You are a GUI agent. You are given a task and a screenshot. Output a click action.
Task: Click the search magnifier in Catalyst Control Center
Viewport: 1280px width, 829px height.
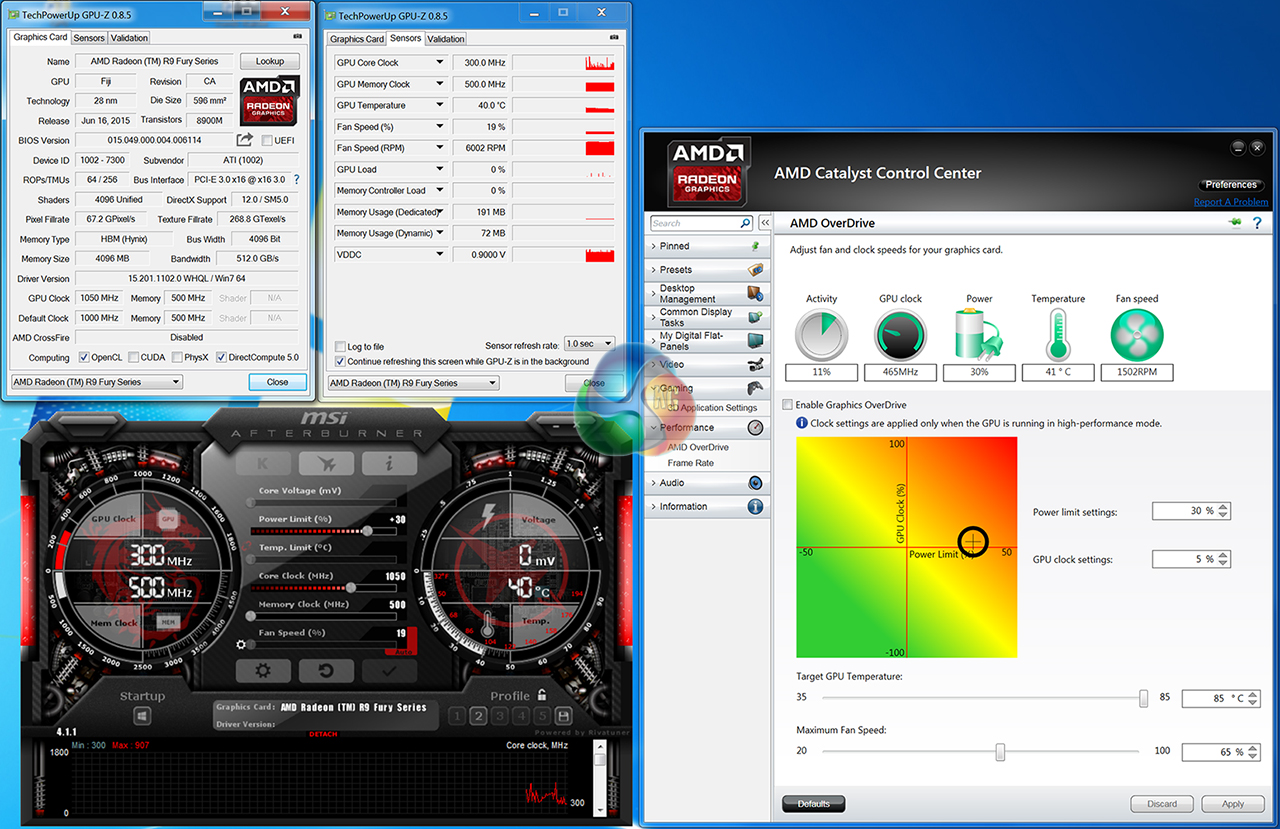(x=745, y=223)
